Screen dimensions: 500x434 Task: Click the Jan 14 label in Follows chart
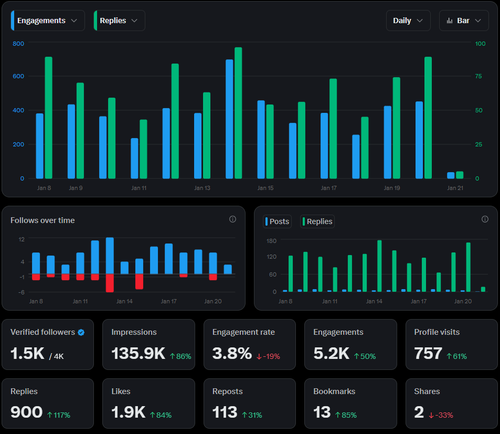pyautogui.click(x=124, y=301)
